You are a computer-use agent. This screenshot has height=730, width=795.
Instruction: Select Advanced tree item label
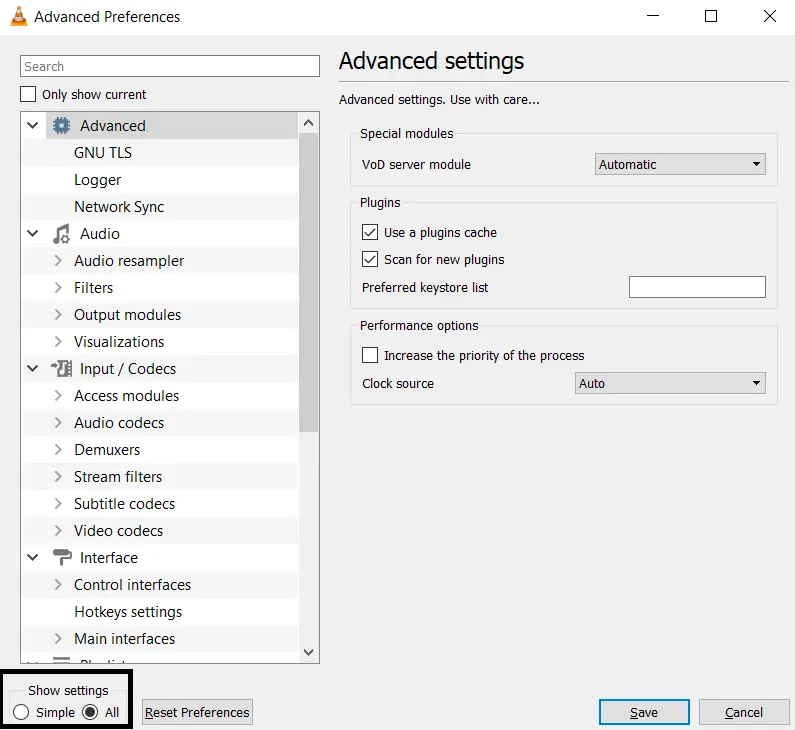[x=113, y=126]
